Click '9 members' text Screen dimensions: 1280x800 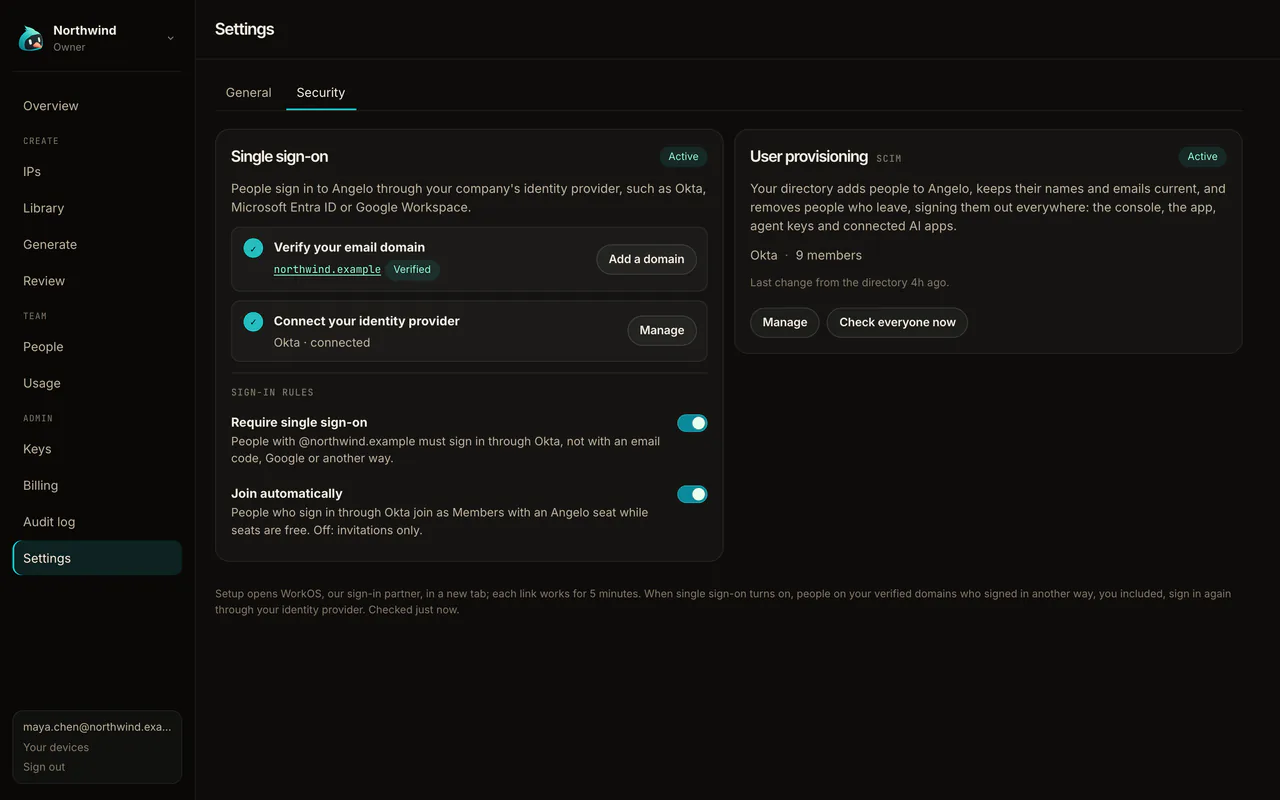[829, 255]
